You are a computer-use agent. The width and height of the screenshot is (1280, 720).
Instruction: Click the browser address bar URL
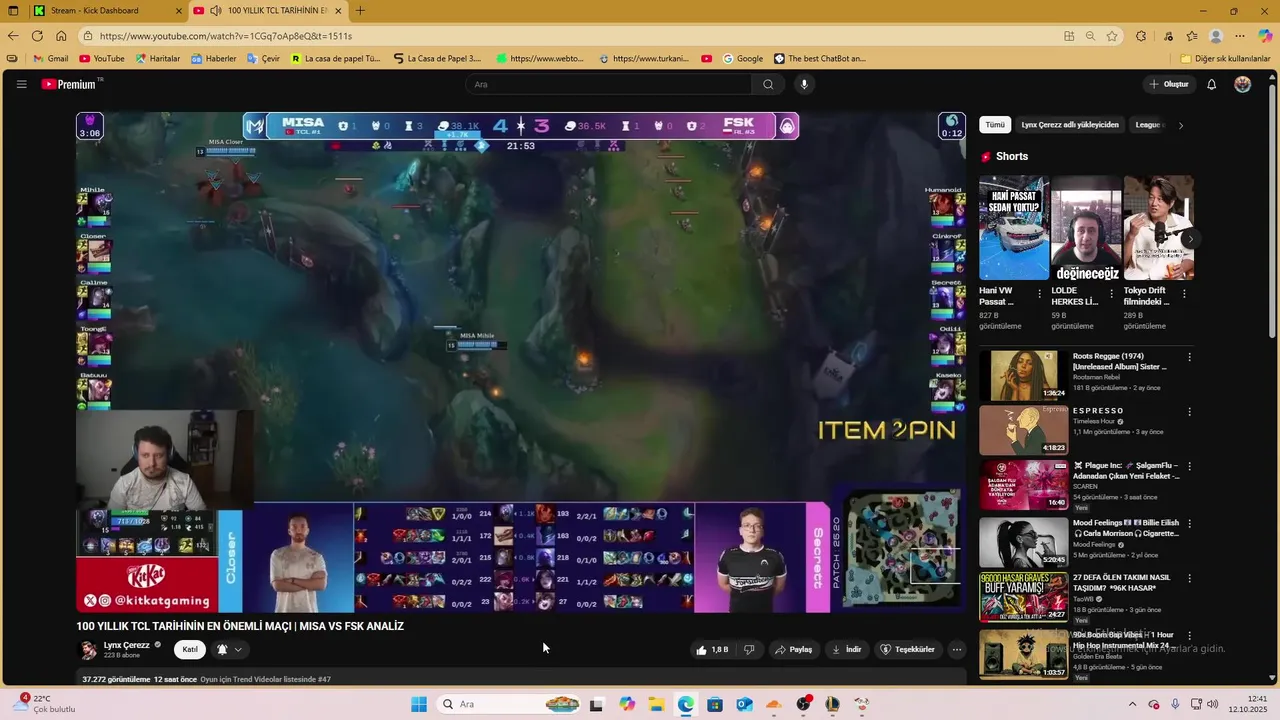[x=226, y=36]
